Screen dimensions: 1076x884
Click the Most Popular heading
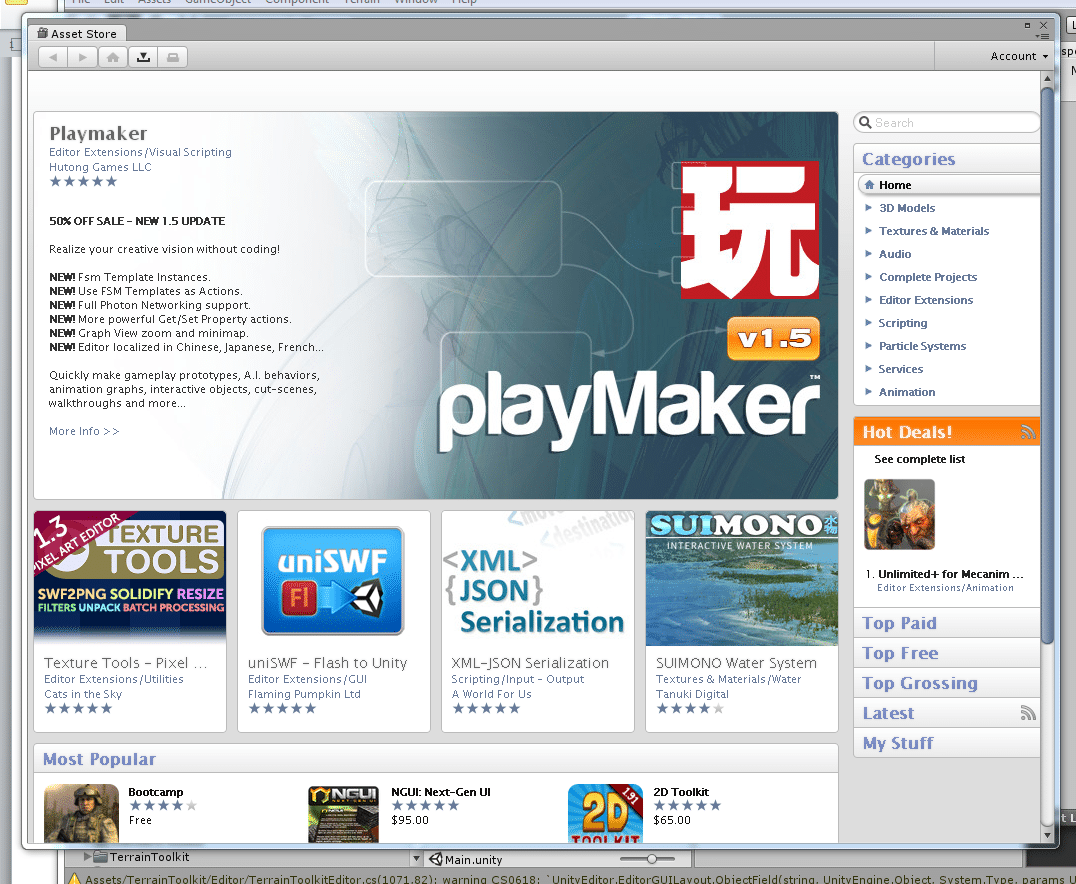click(99, 758)
